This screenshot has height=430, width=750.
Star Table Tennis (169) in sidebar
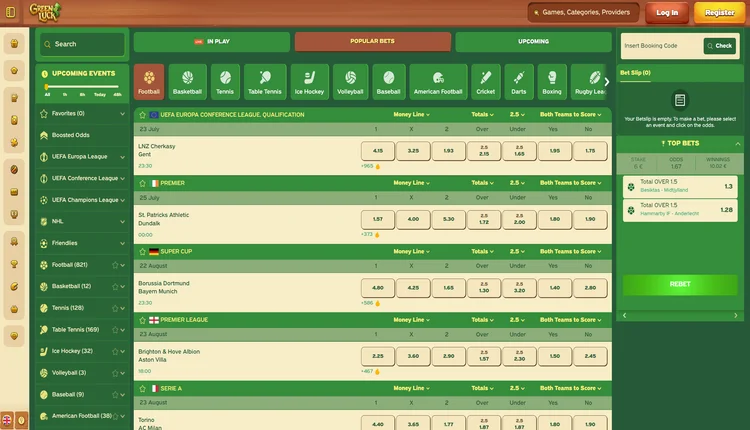tap(115, 330)
